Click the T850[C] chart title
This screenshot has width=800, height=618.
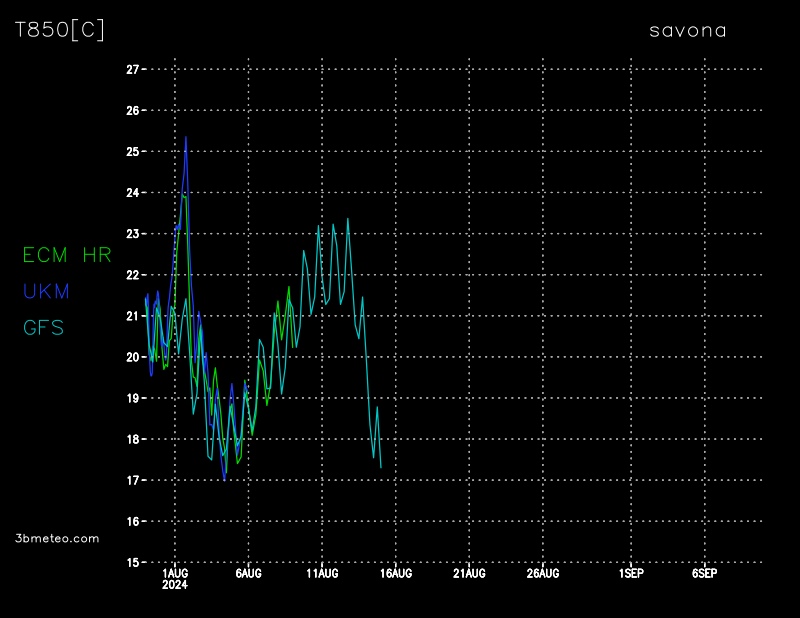(x=59, y=30)
